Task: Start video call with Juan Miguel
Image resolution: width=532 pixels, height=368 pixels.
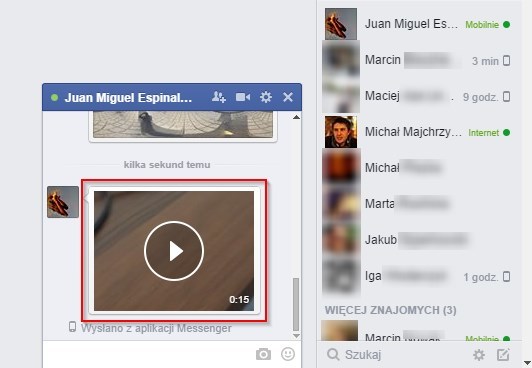Action: click(x=243, y=97)
